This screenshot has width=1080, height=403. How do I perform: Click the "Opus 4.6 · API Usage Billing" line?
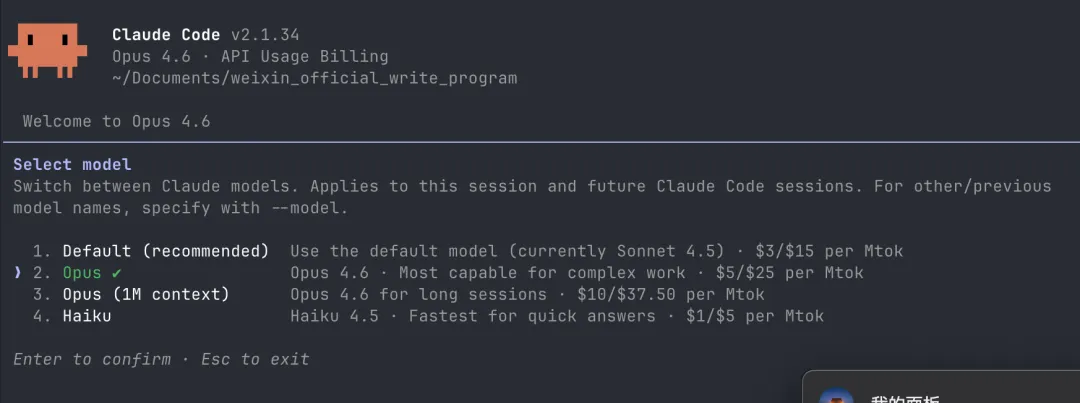(250, 56)
